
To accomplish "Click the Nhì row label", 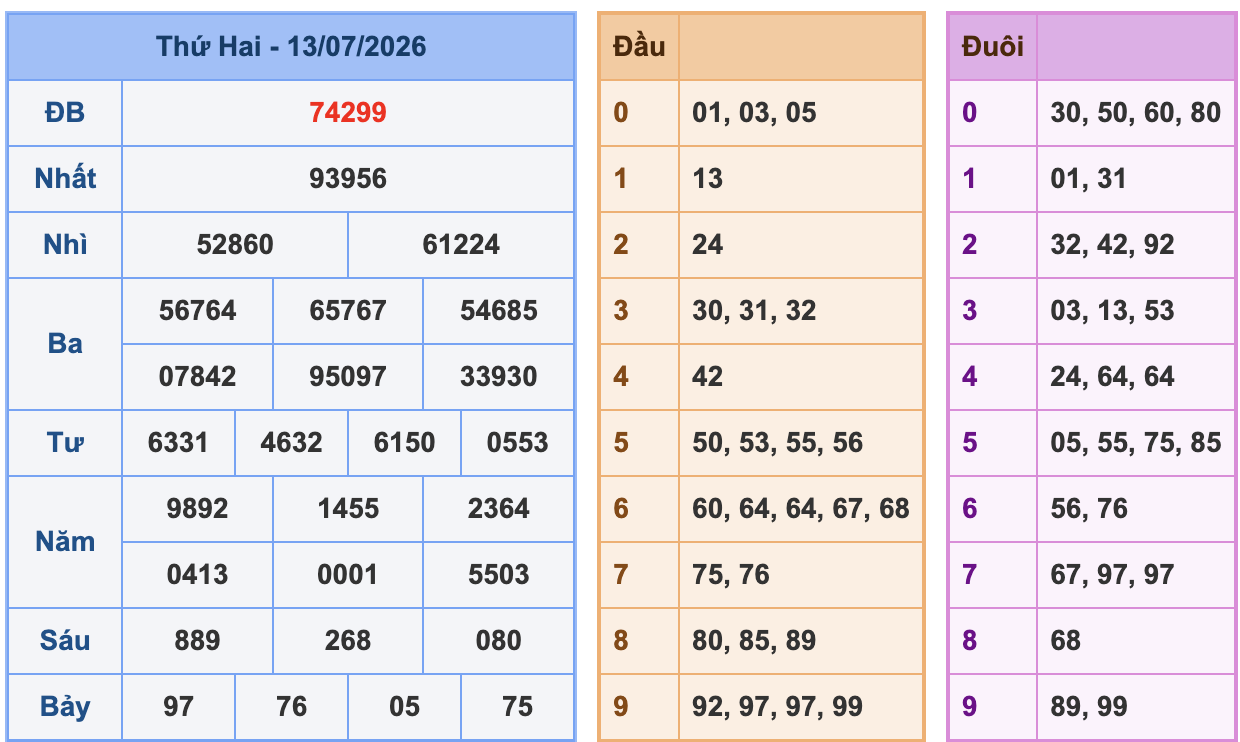I will [x=65, y=245].
